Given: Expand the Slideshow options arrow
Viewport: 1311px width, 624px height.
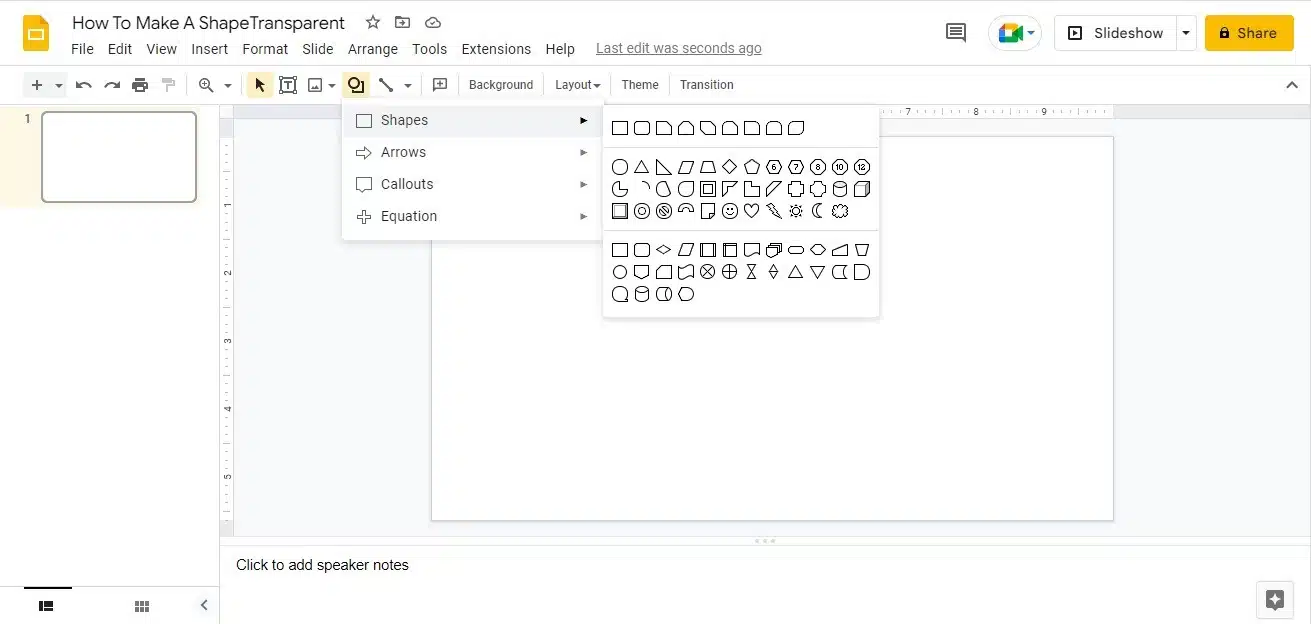Looking at the screenshot, I should point(1186,33).
